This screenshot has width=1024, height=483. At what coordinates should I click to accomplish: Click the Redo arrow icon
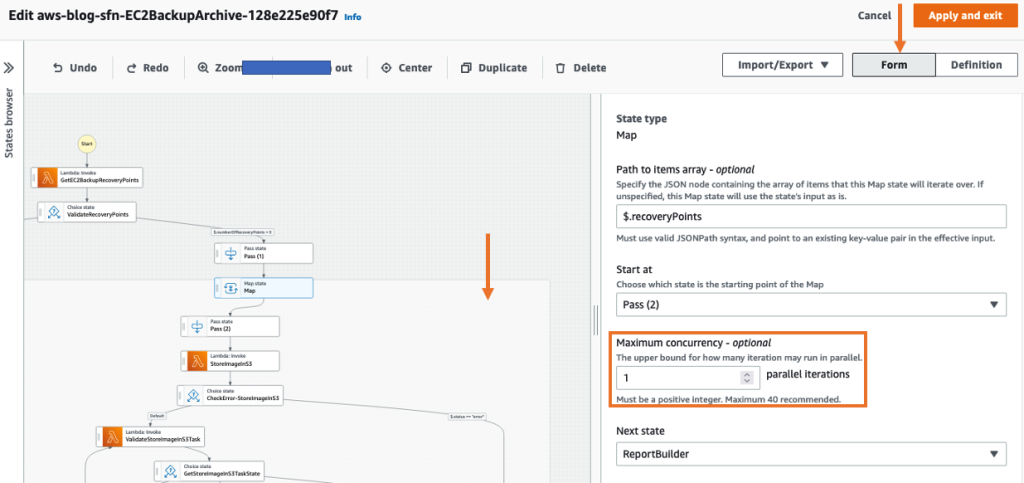point(131,68)
